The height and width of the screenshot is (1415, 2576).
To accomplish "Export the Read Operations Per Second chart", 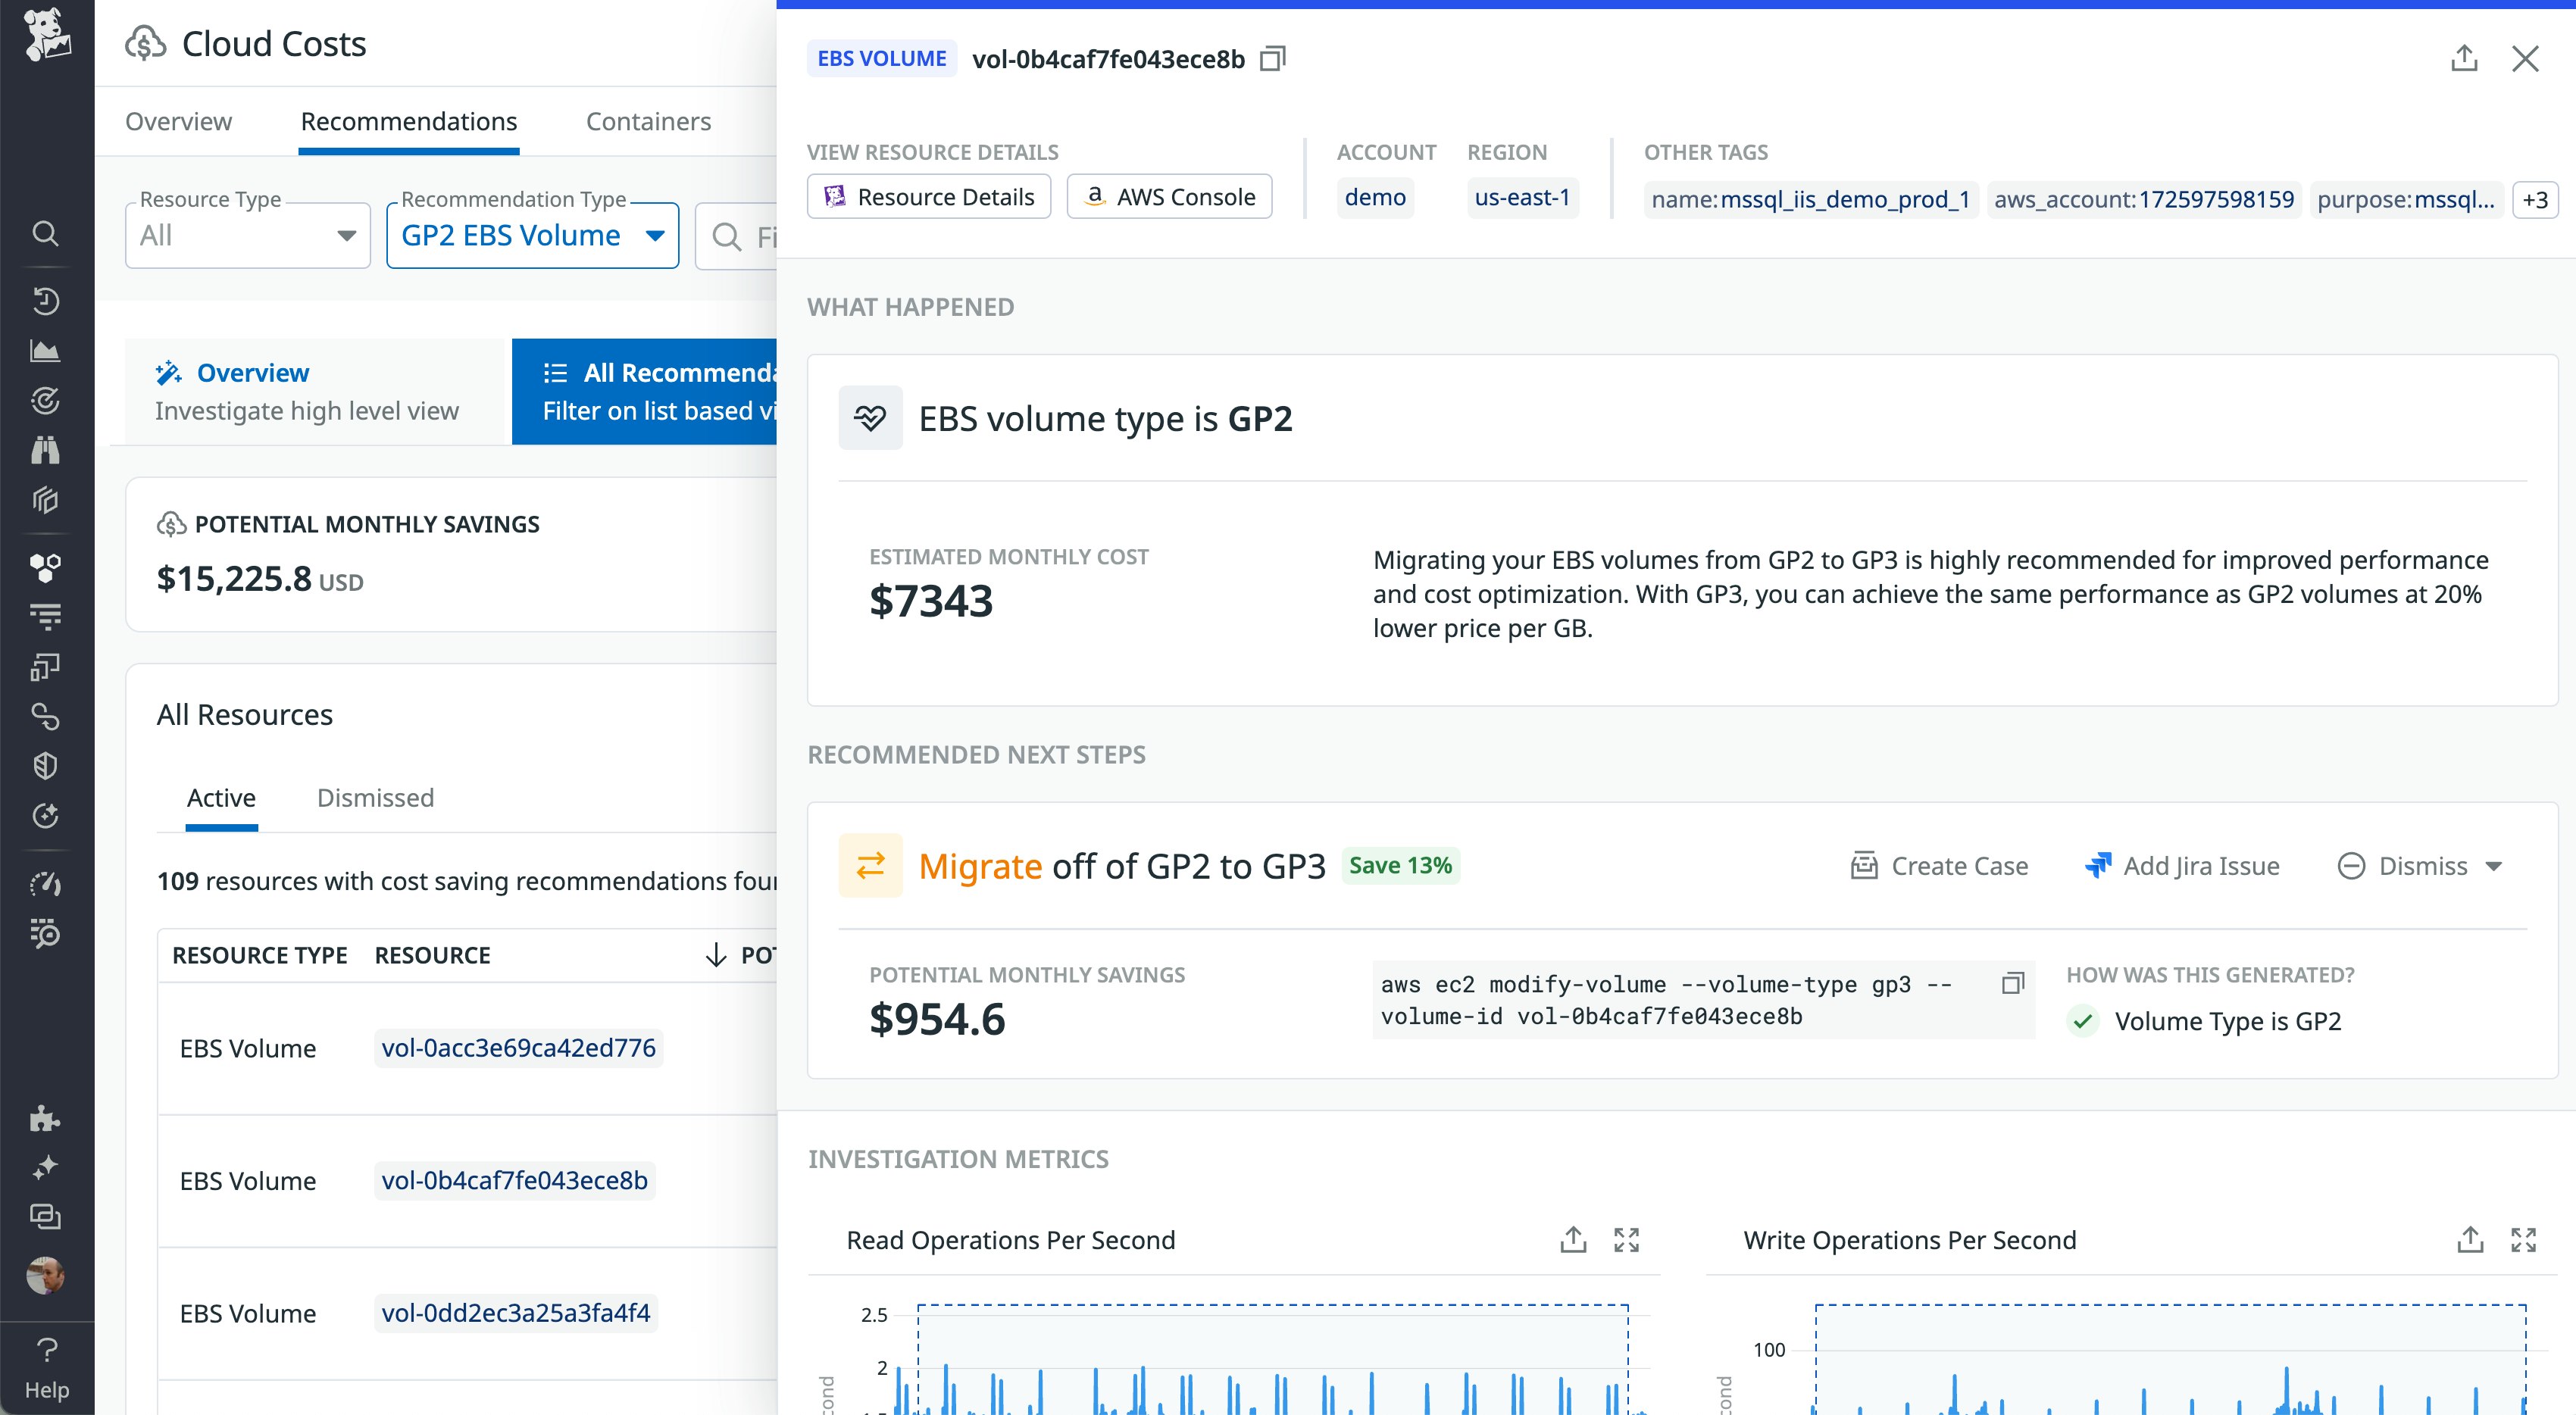I will point(1573,1239).
